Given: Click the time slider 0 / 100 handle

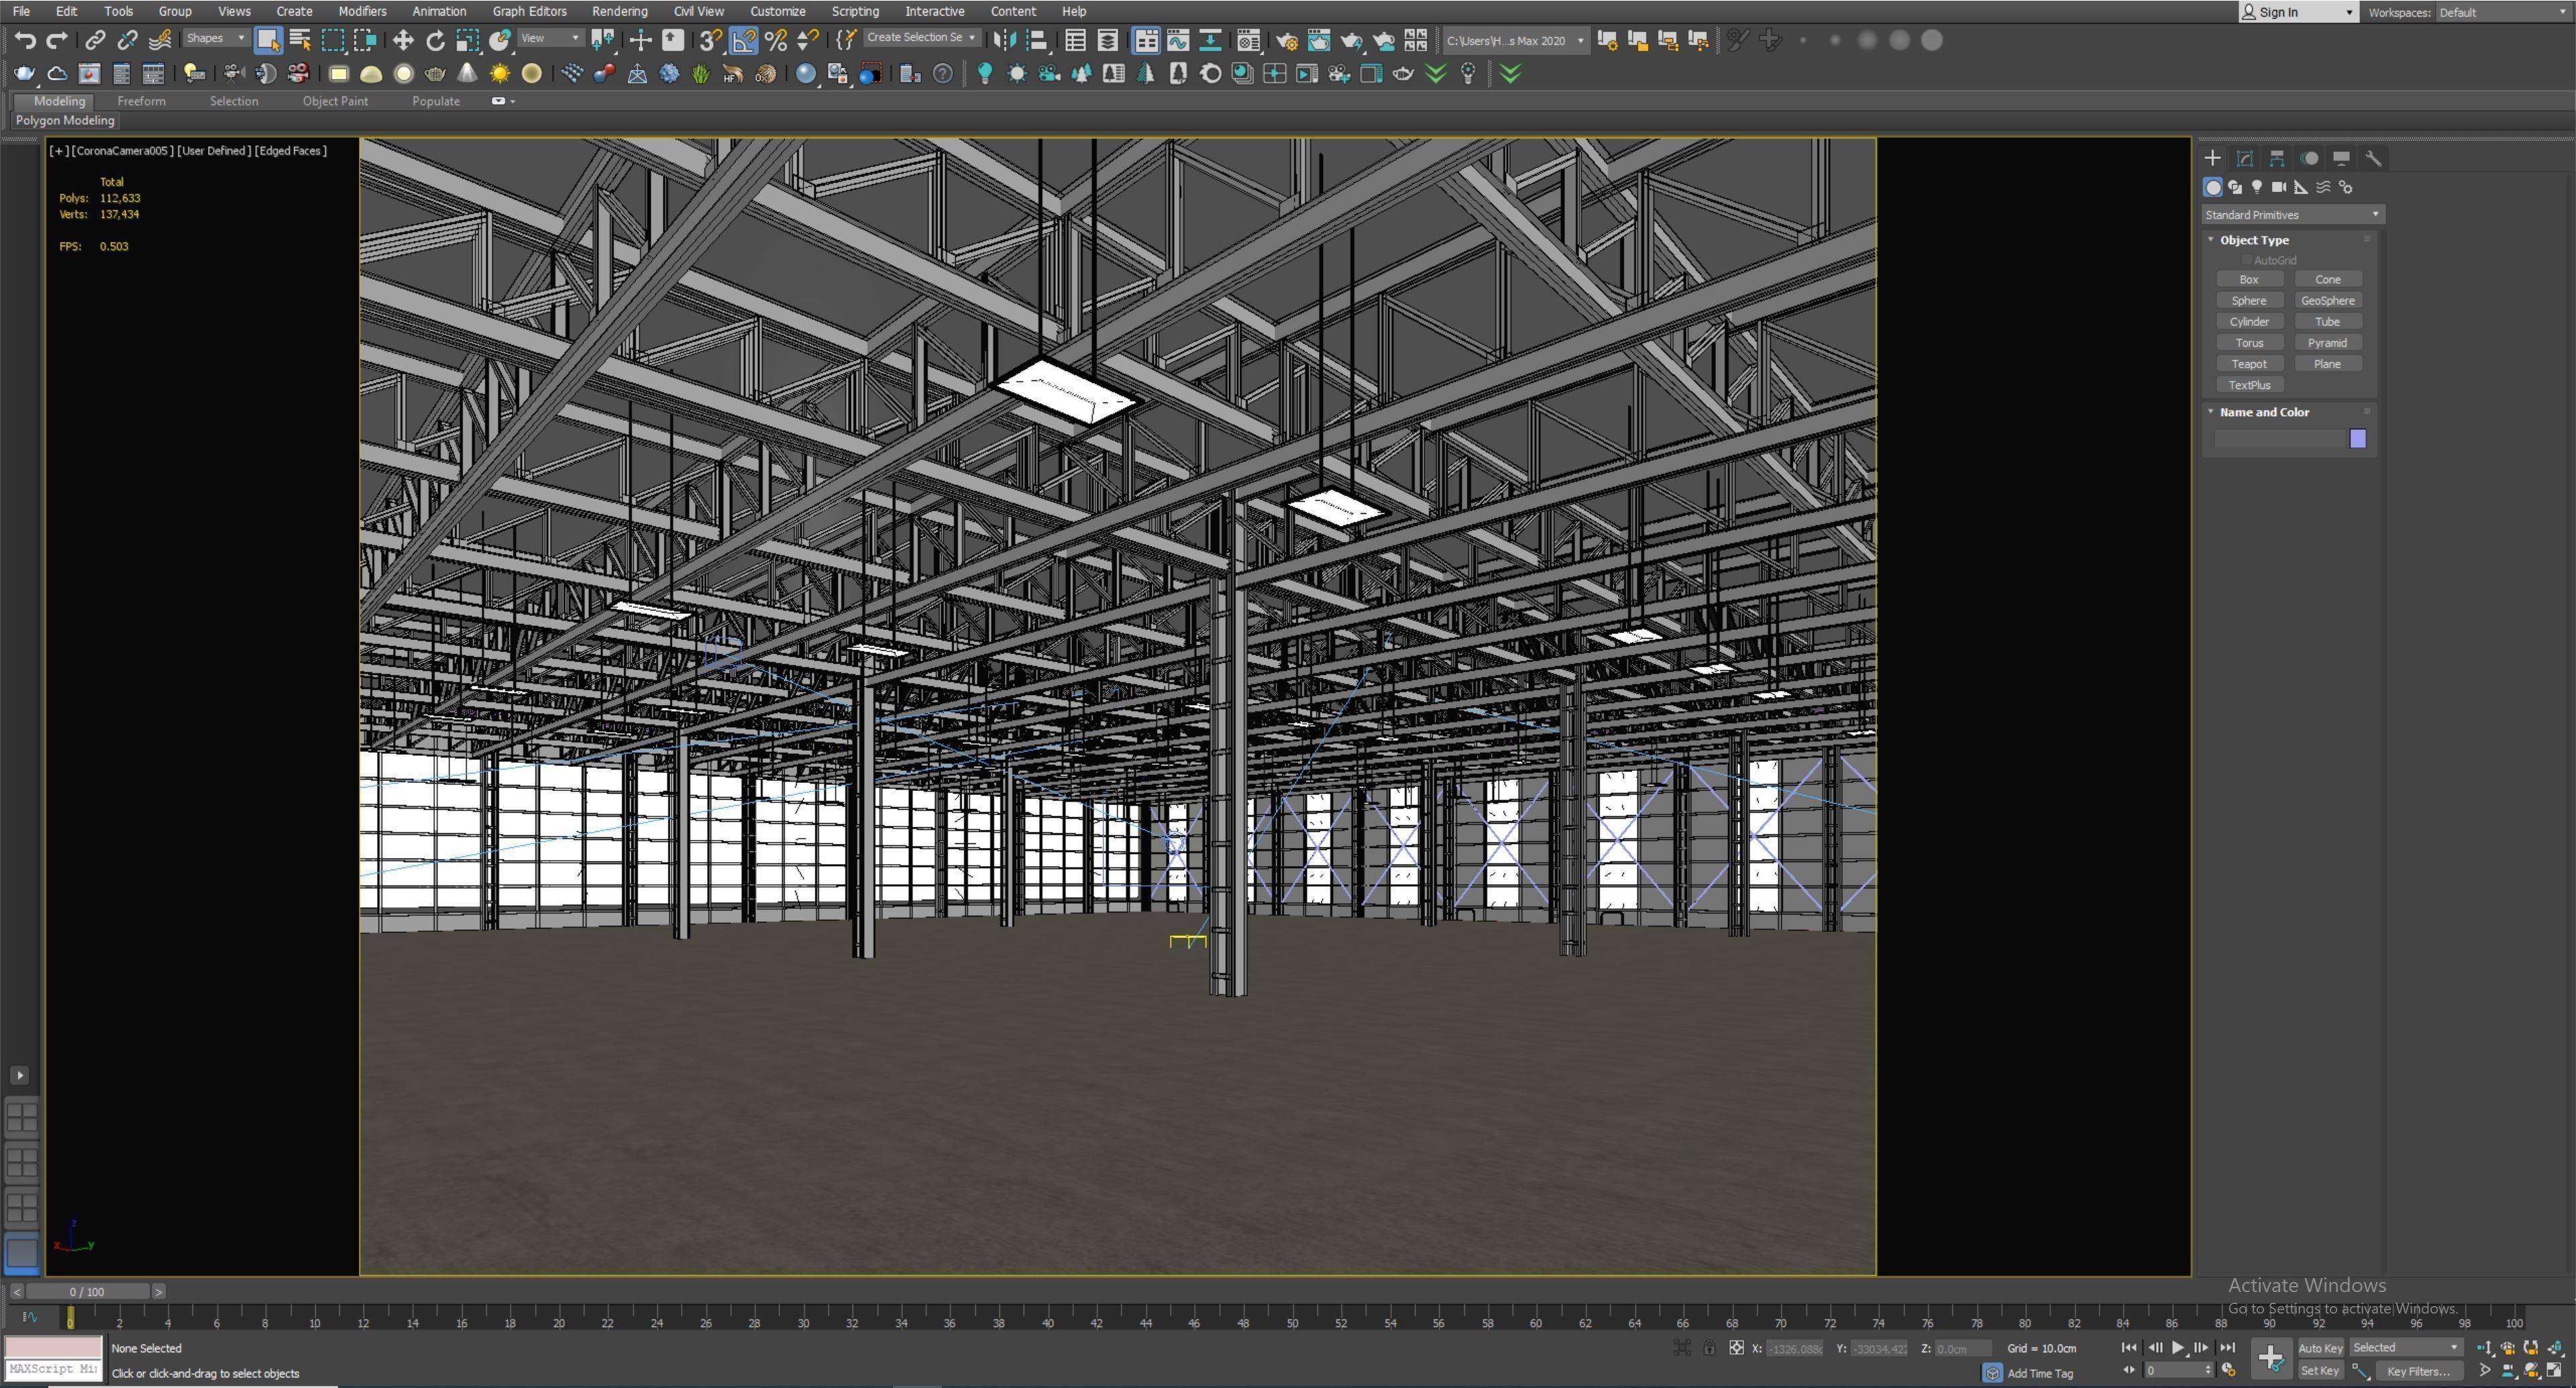Looking at the screenshot, I should click(87, 1291).
